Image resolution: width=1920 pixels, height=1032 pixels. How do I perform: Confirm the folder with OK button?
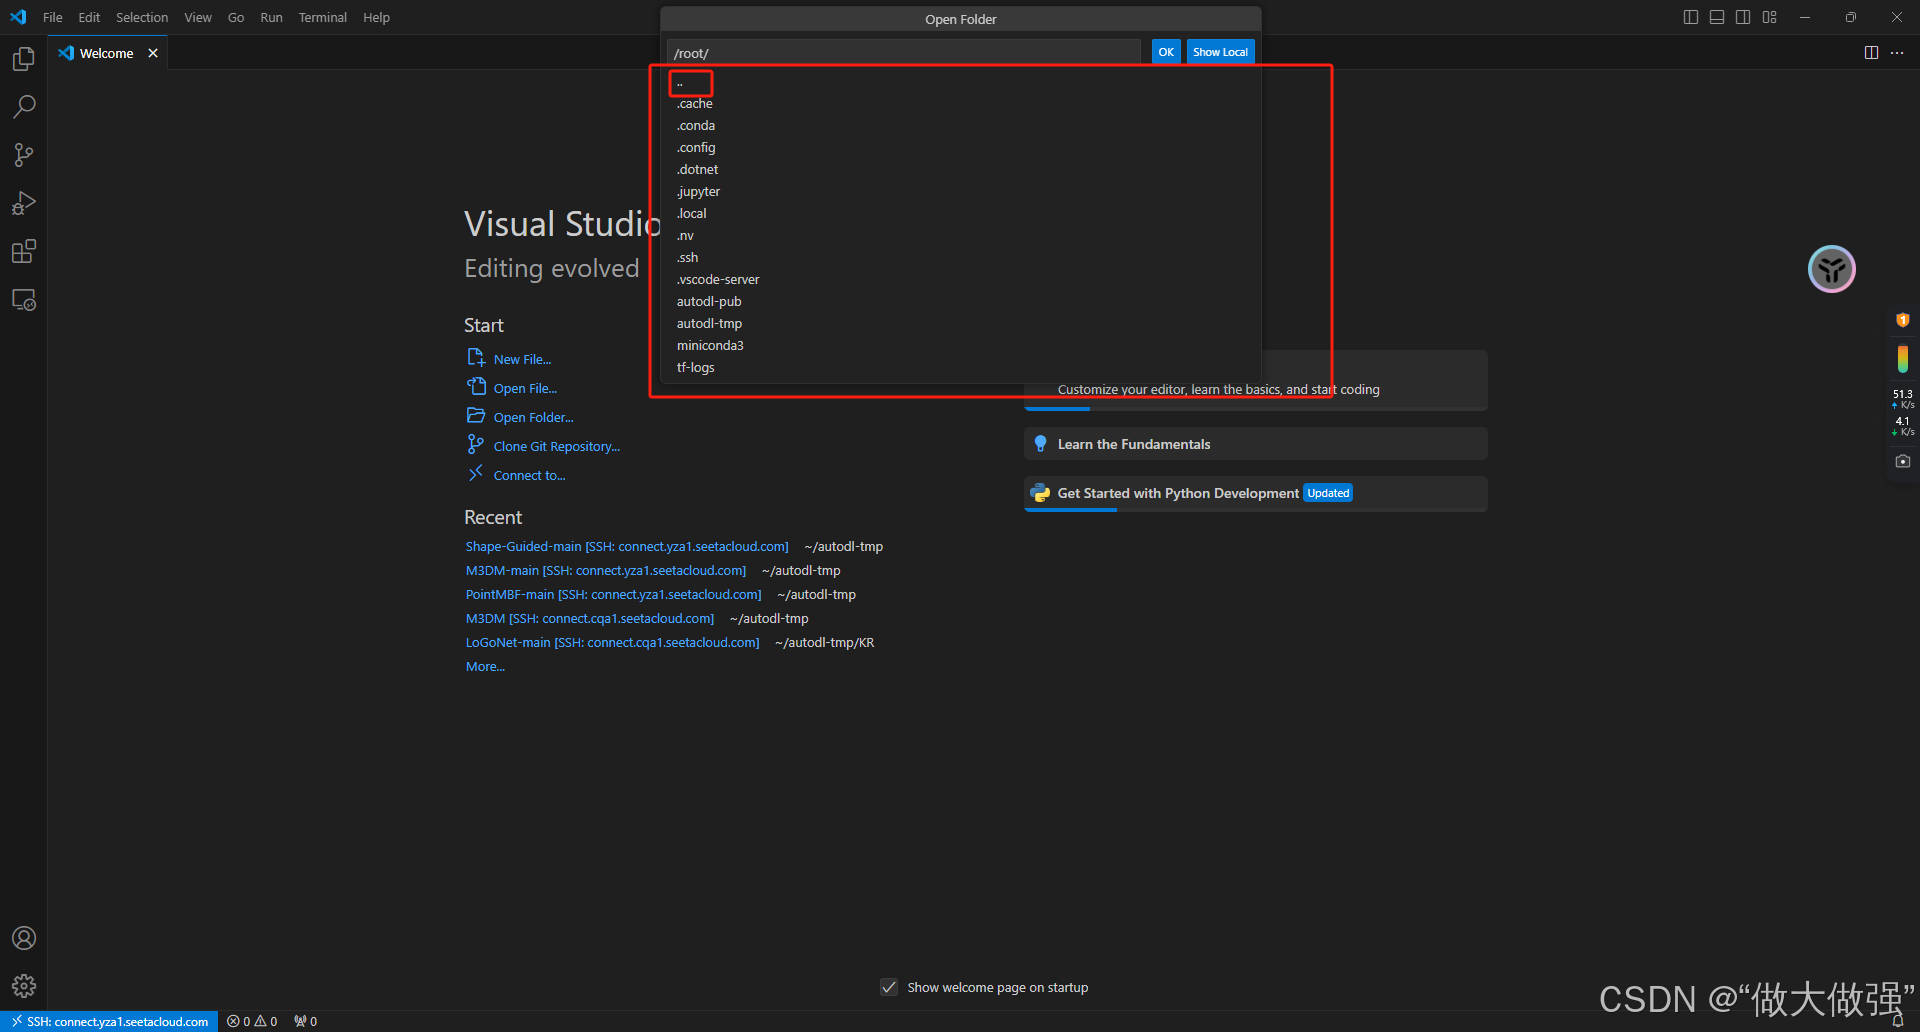click(x=1166, y=52)
